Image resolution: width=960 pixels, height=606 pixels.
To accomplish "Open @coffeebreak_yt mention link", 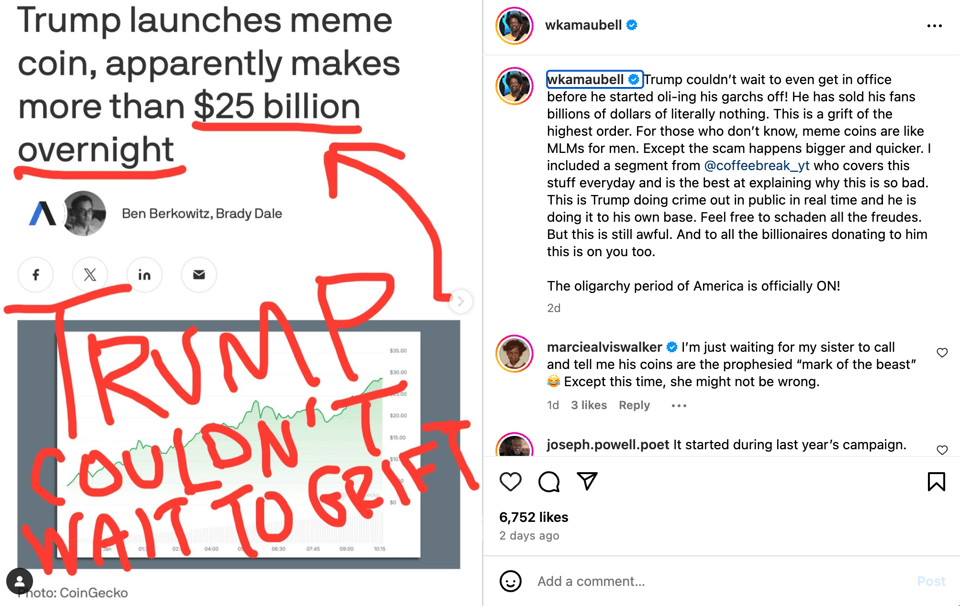I will click(x=757, y=165).
